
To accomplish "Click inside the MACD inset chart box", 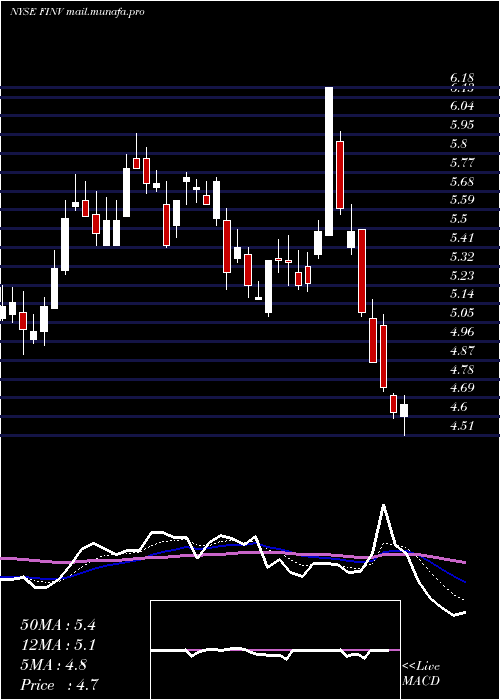I will pos(275,650).
